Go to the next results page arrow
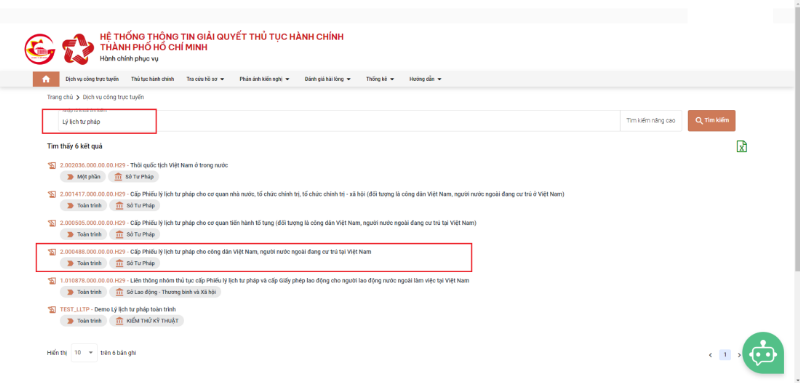This screenshot has height=383, width=800. pyautogui.click(x=739, y=355)
